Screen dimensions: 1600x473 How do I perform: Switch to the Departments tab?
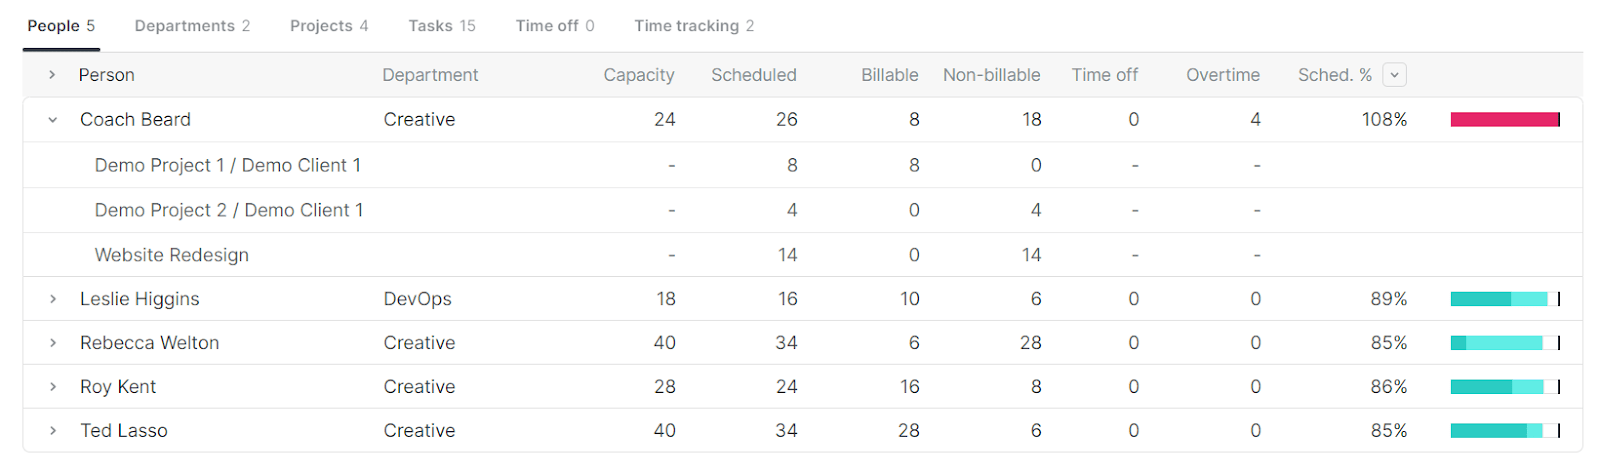pos(192,26)
